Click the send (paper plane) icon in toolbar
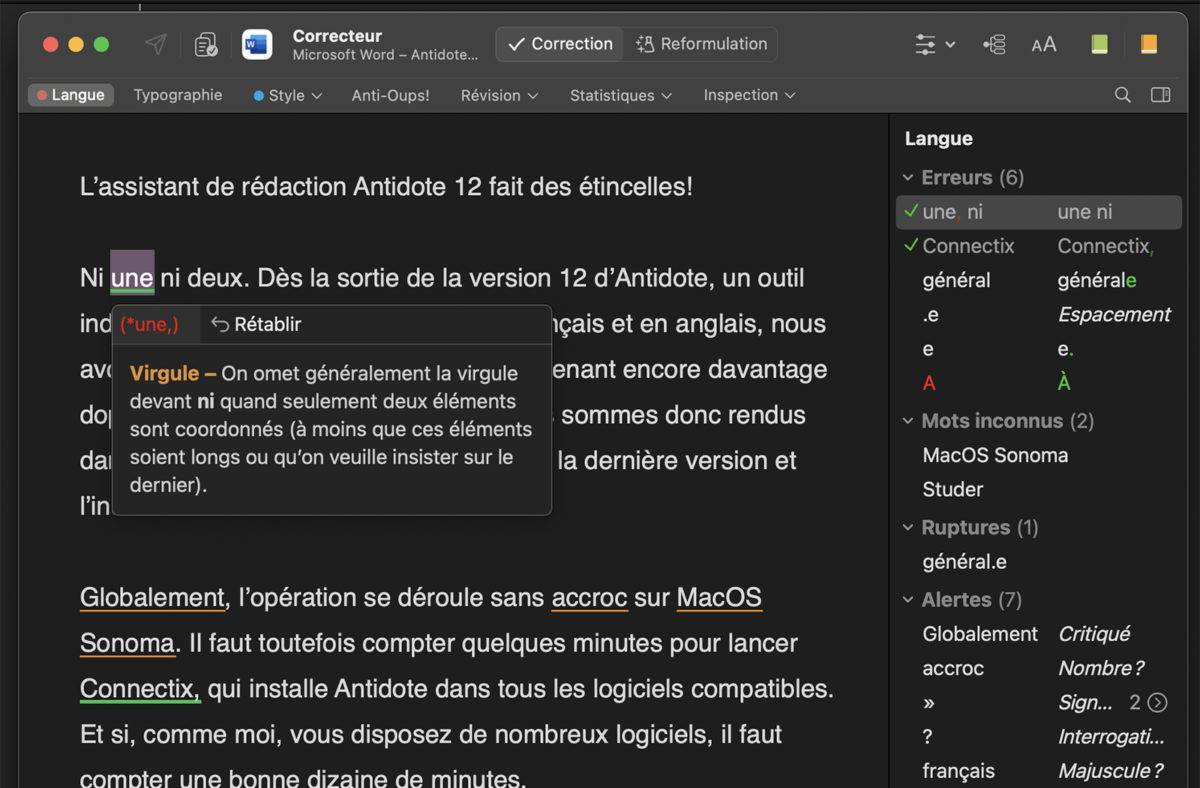Viewport: 1200px width, 788px height. [155, 44]
